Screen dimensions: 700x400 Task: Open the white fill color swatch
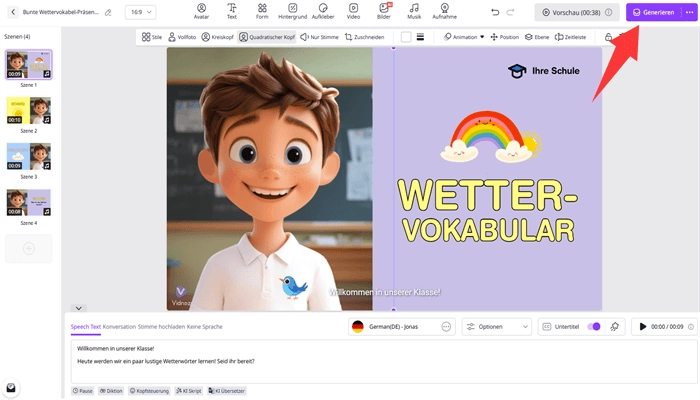click(x=406, y=37)
